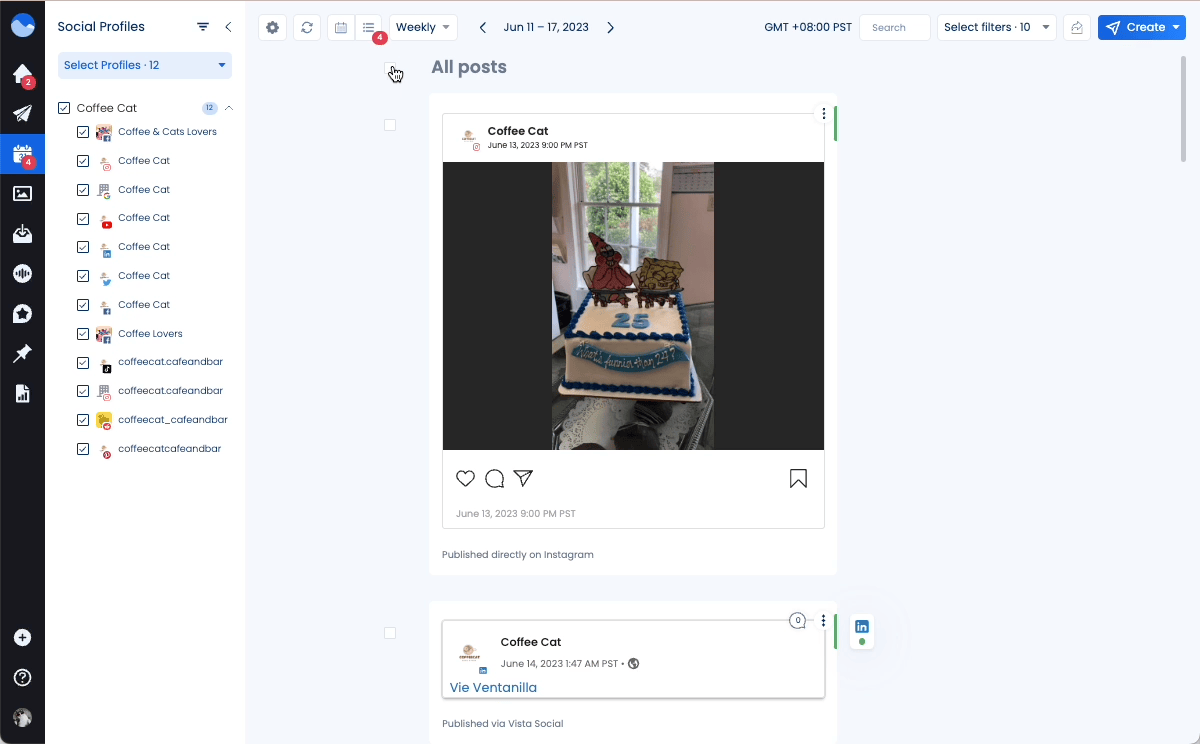
Task: Open the help question mark icon
Action: pos(22,678)
